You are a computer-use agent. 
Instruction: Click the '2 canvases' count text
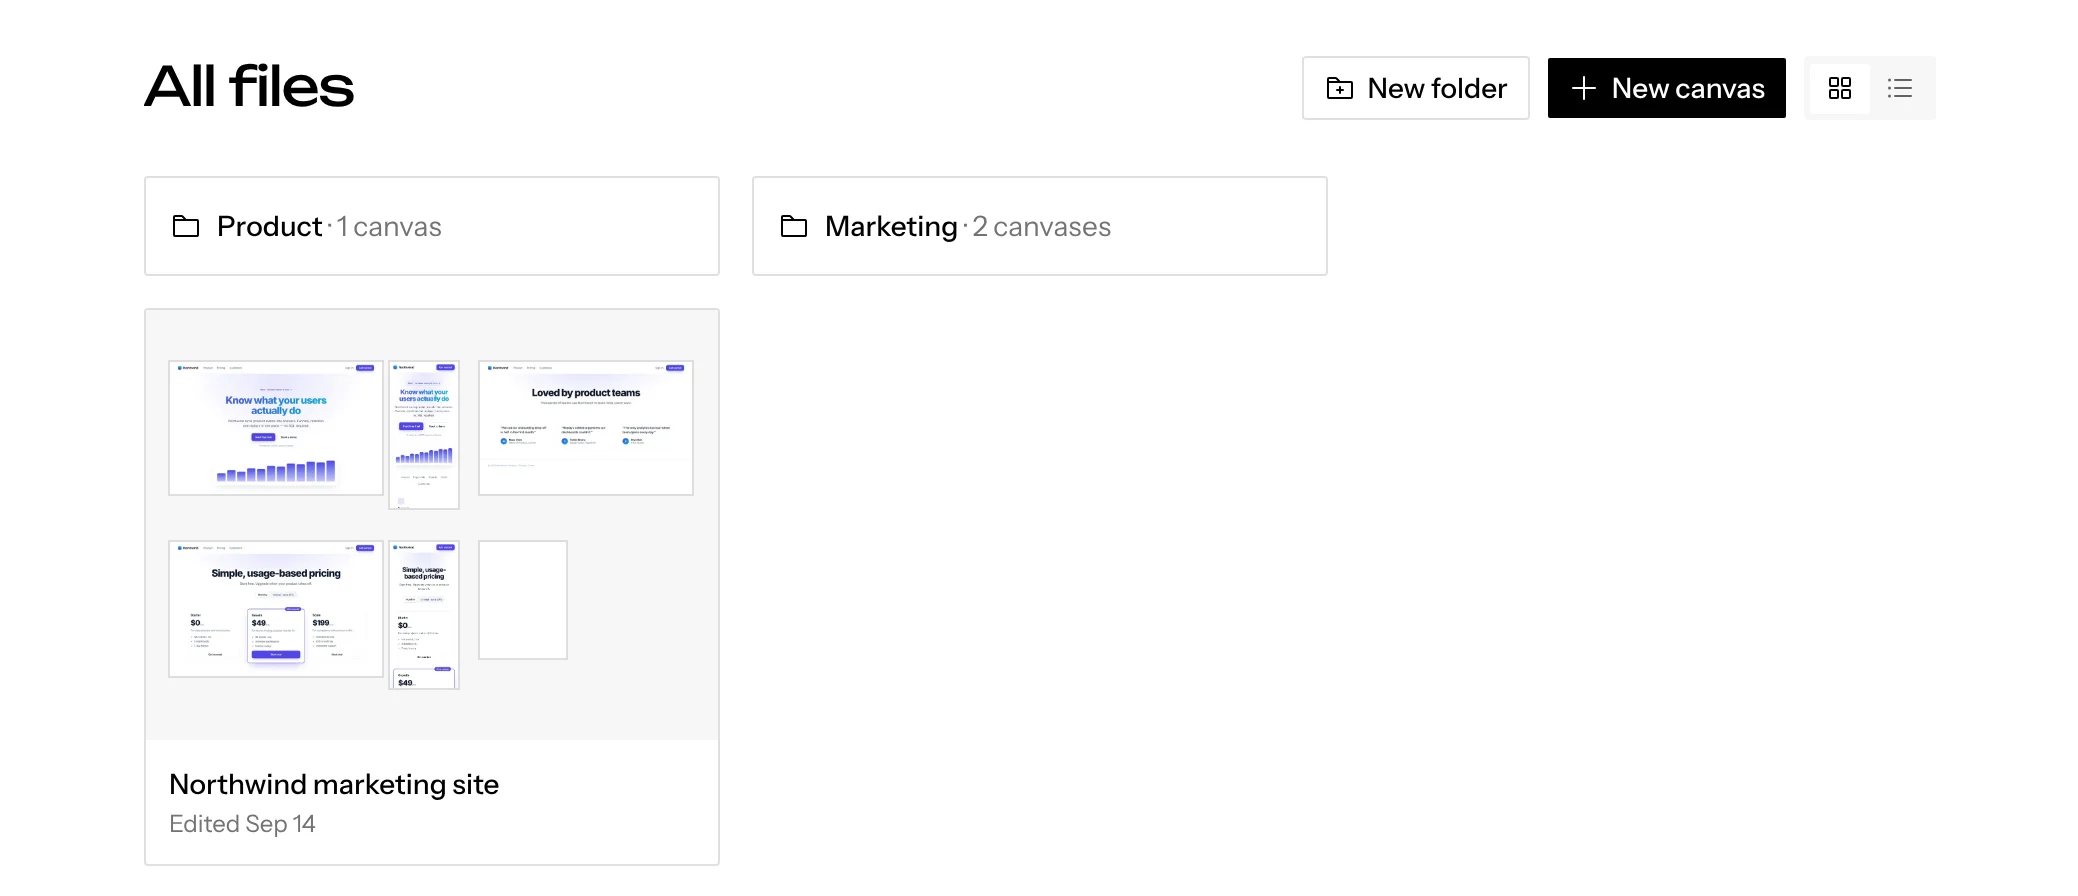(x=1042, y=227)
